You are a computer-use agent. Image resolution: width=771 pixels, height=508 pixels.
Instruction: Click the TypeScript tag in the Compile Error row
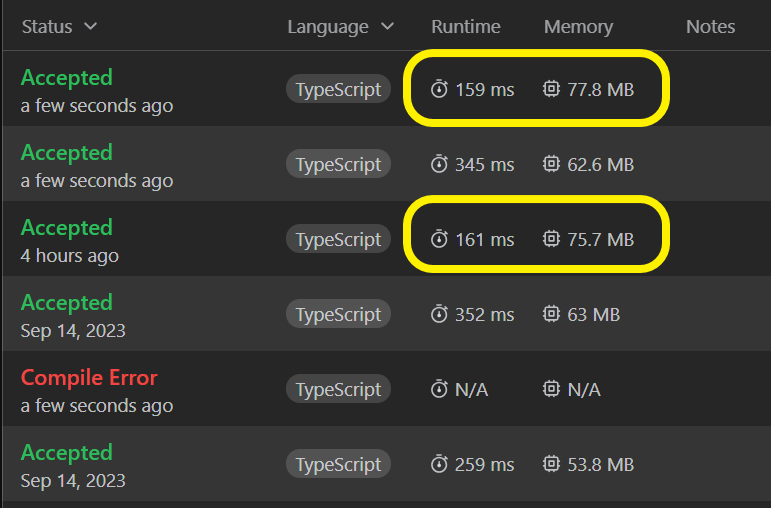pyautogui.click(x=338, y=389)
